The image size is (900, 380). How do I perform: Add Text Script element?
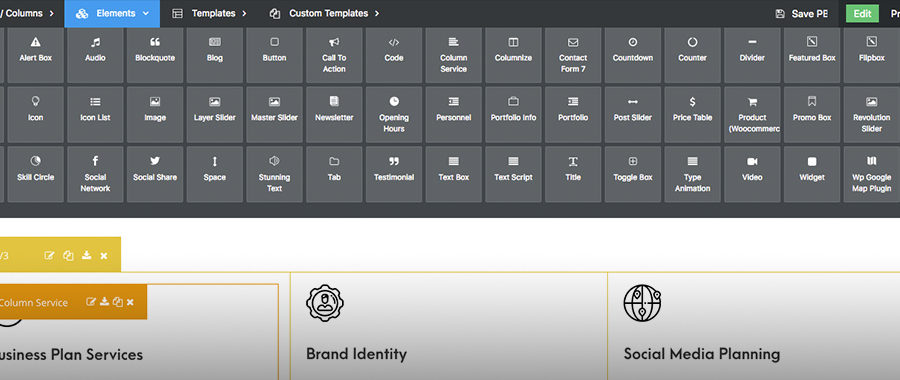pyautogui.click(x=513, y=175)
